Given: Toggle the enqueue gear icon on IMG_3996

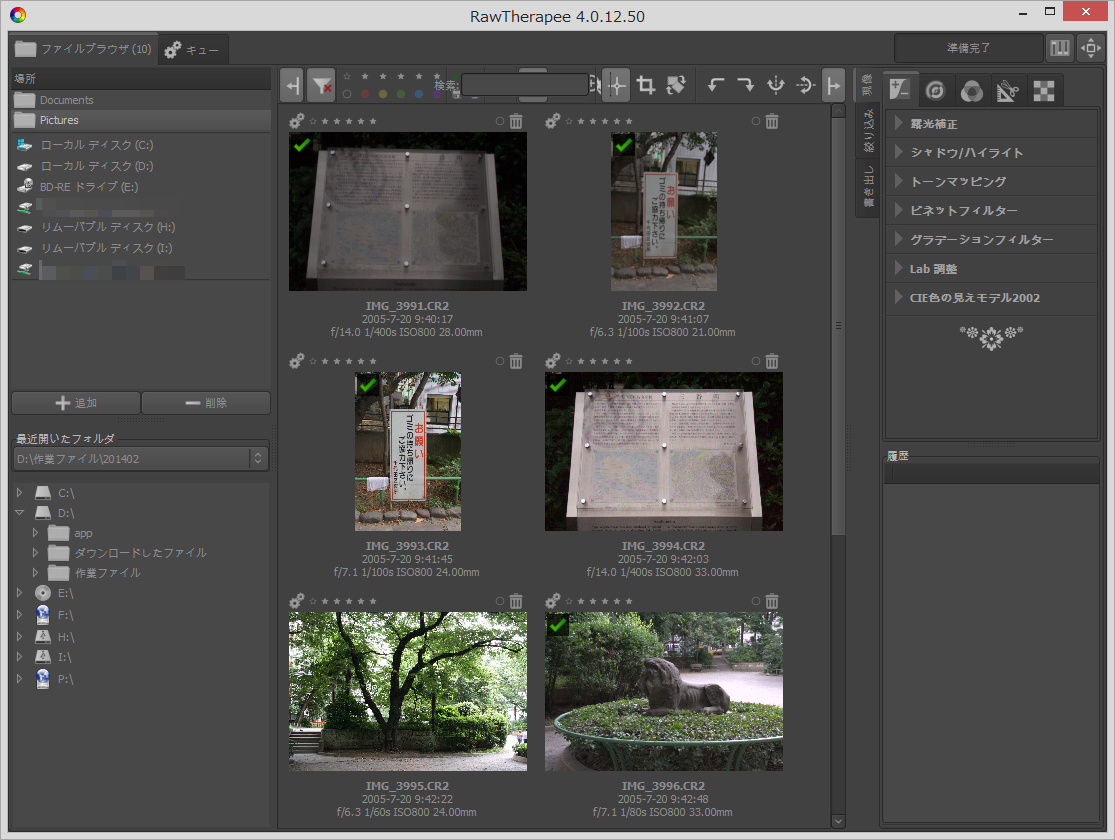Looking at the screenshot, I should [x=552, y=601].
